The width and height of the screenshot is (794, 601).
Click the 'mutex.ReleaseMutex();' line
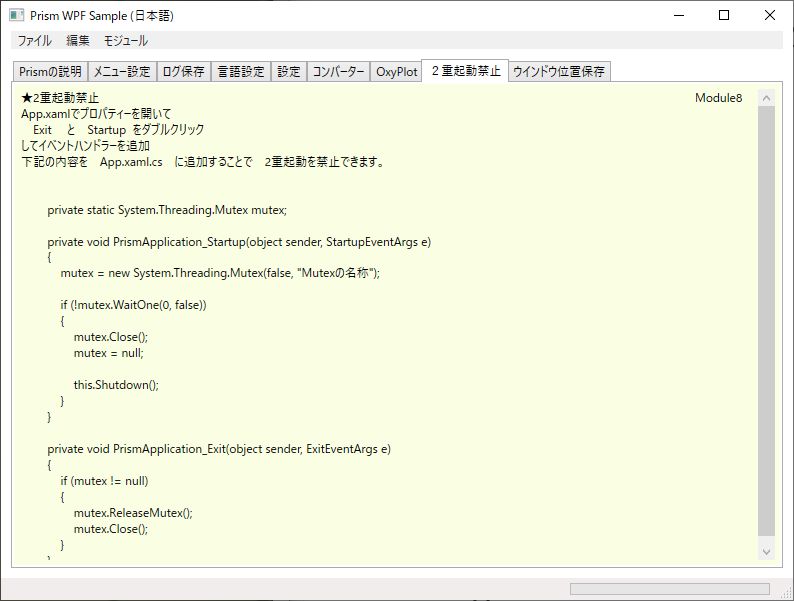point(133,513)
